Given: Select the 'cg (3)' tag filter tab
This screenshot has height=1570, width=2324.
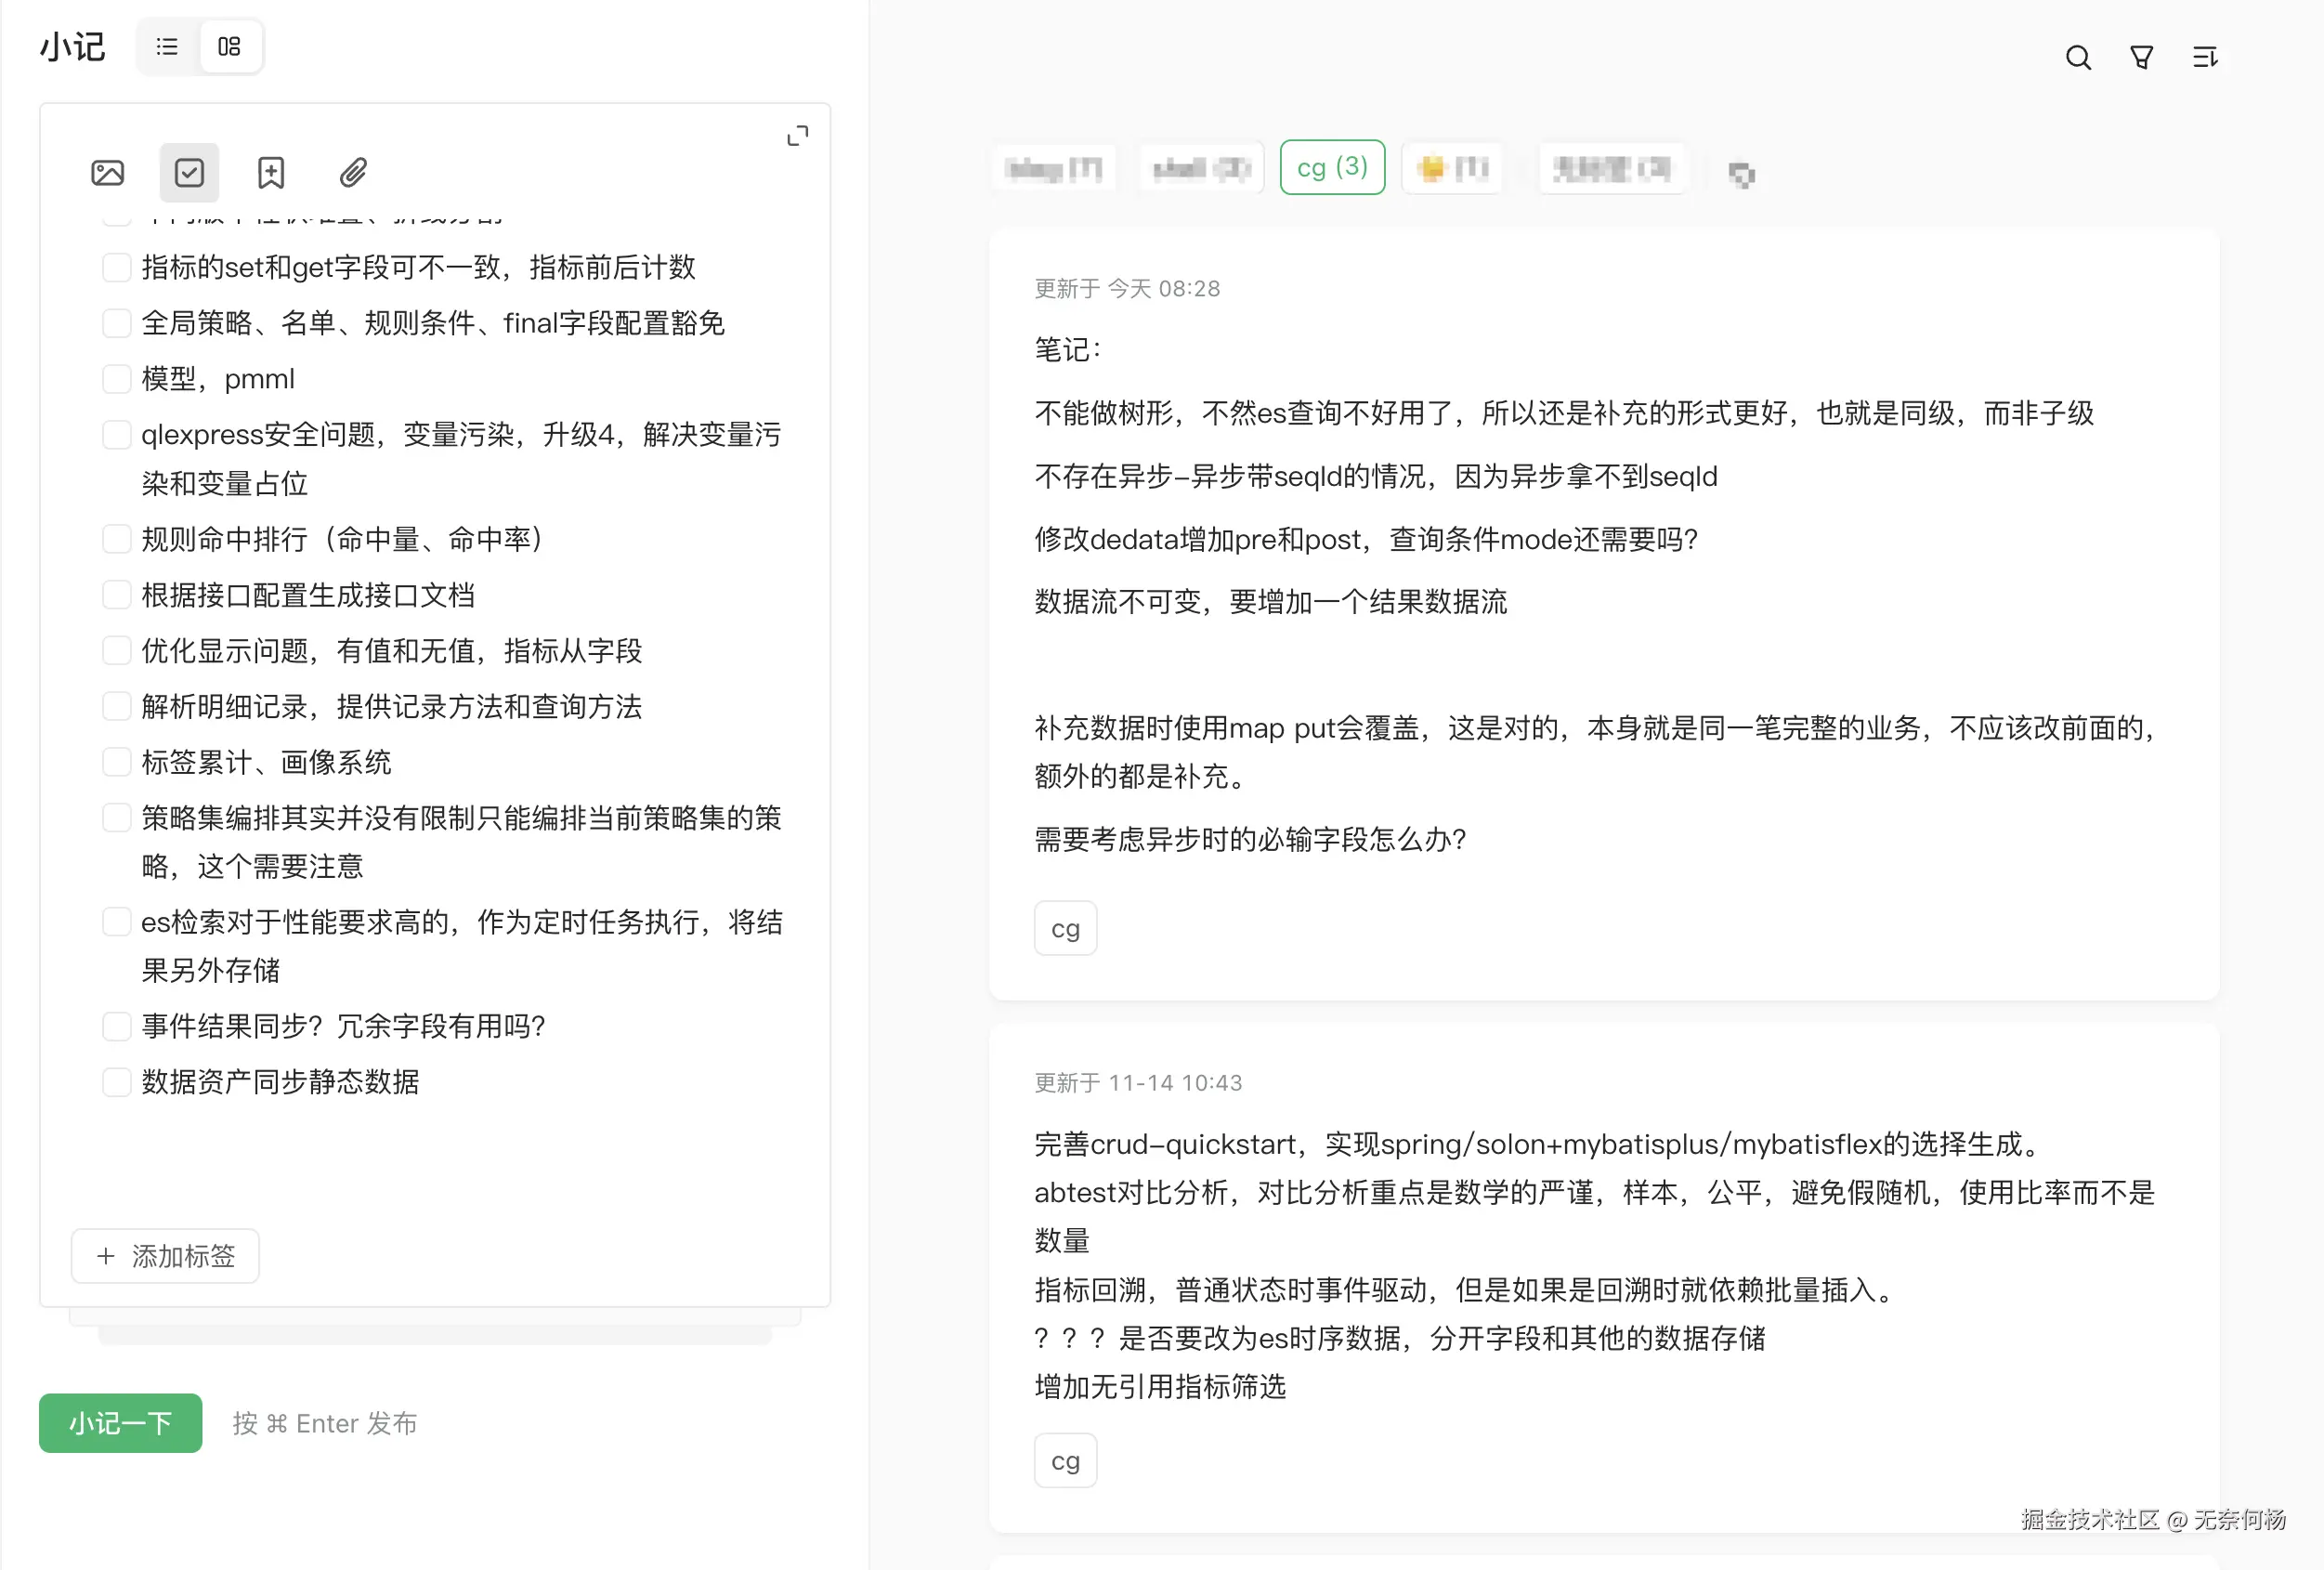Looking at the screenshot, I should (x=1332, y=167).
